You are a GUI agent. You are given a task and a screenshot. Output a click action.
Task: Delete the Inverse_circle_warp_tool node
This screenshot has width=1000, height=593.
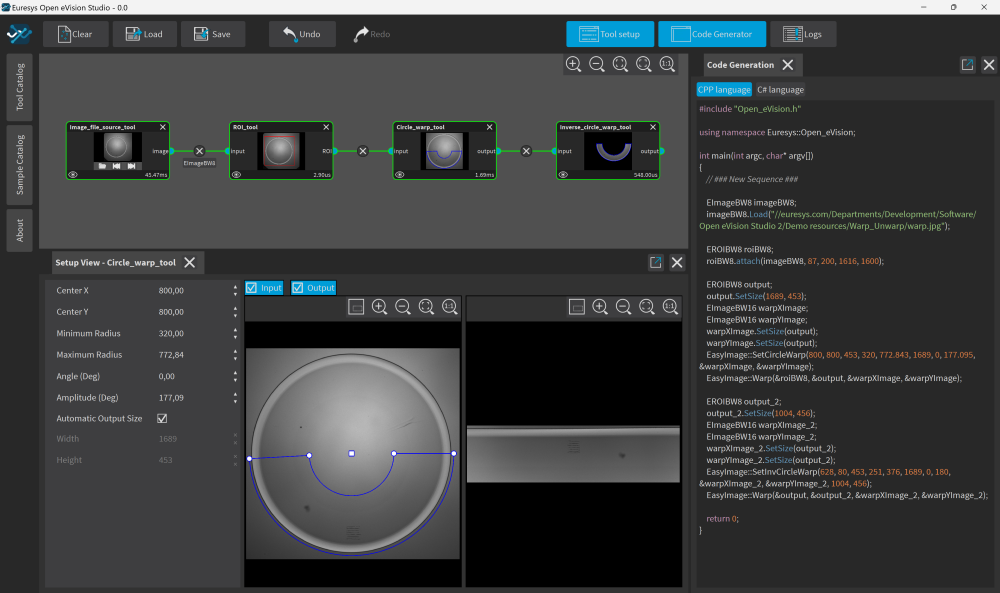click(653, 127)
